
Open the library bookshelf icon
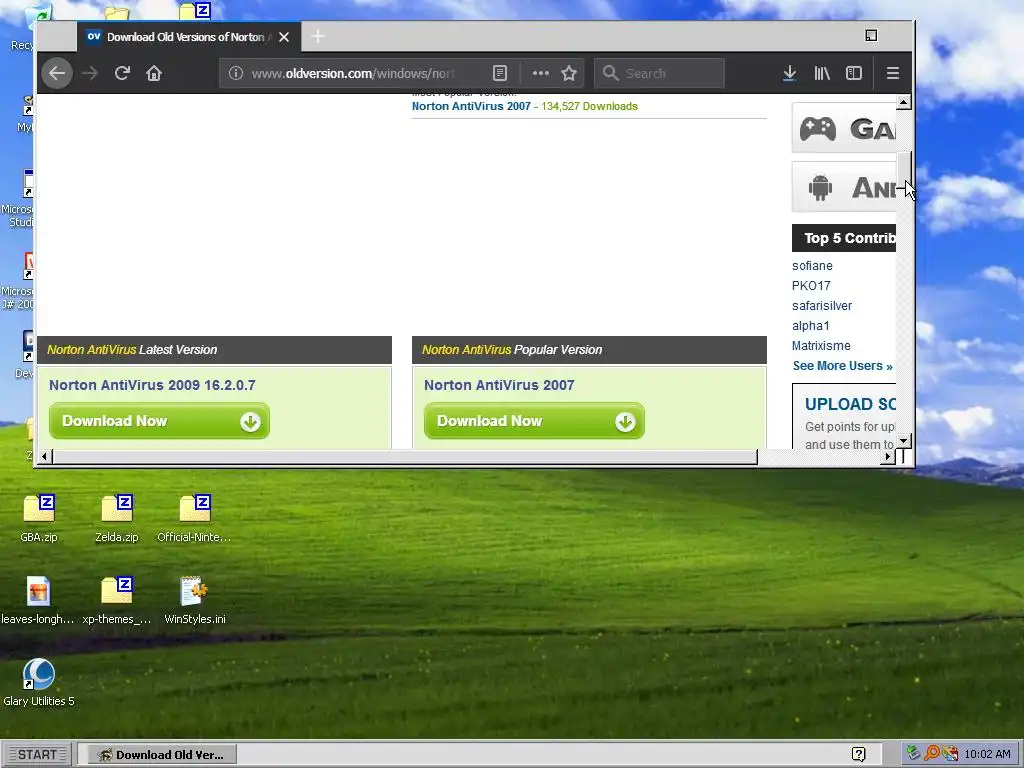tap(822, 73)
